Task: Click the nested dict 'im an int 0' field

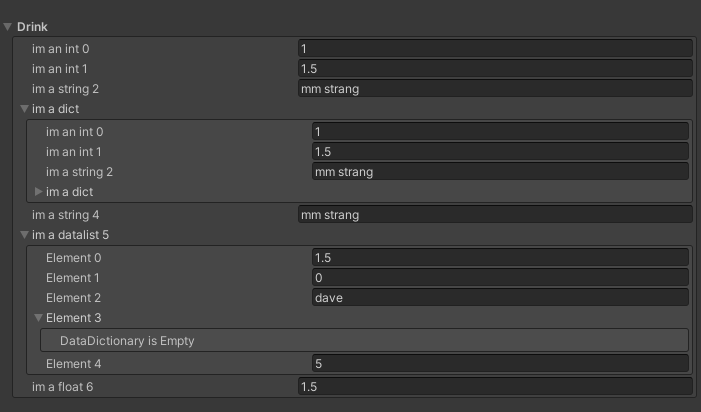Action: tap(500, 131)
